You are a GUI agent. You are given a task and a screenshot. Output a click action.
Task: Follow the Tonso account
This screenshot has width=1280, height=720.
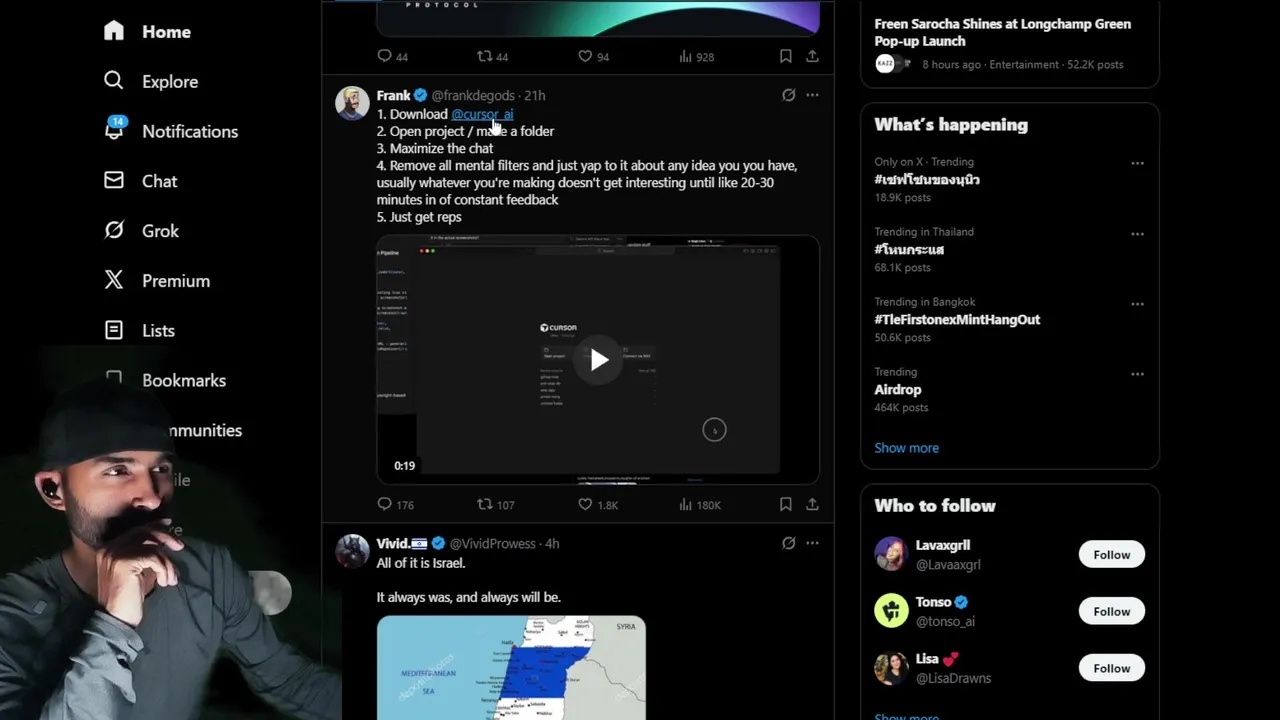click(x=1111, y=612)
